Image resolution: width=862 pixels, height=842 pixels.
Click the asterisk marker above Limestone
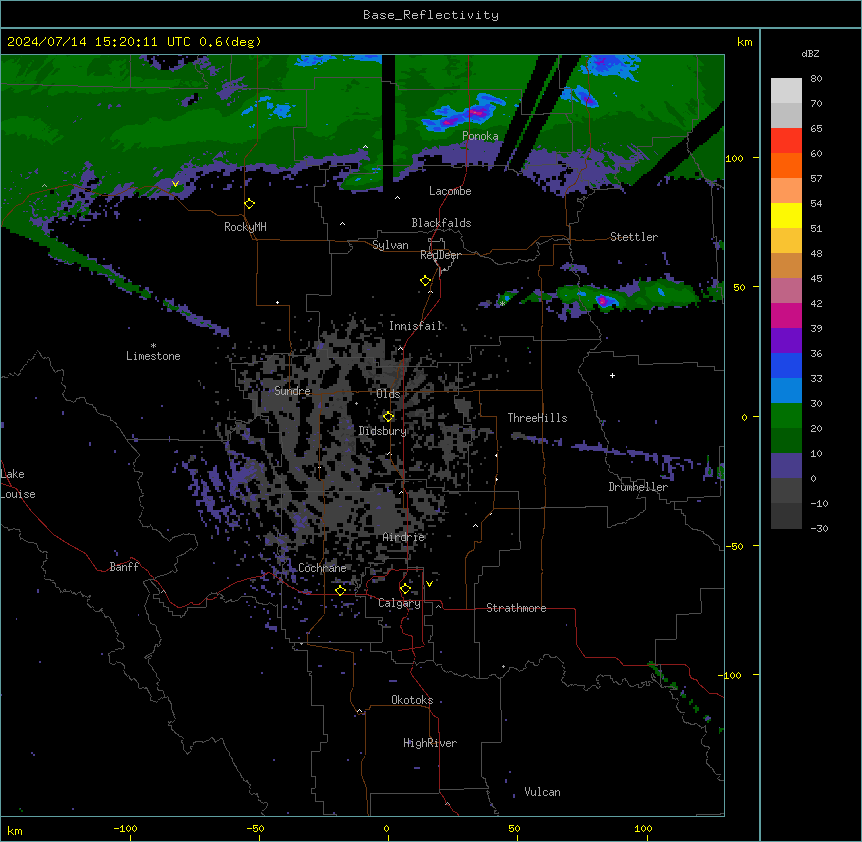click(153, 346)
